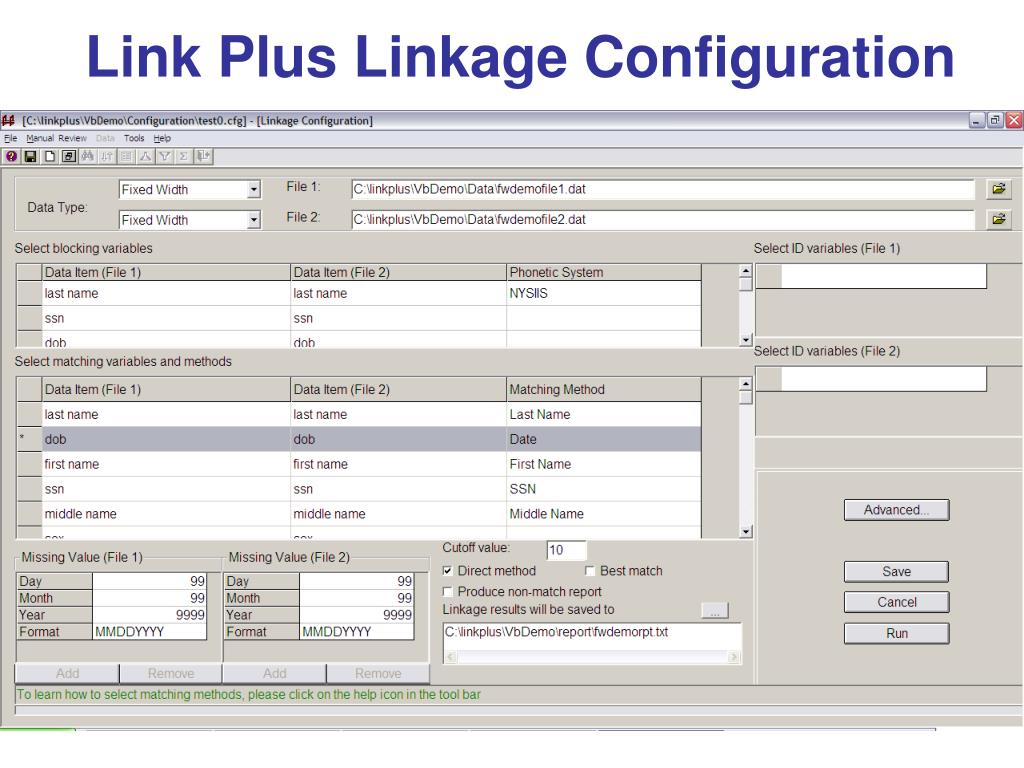
Task: Toggle the Direct method checkbox
Action: (447, 571)
